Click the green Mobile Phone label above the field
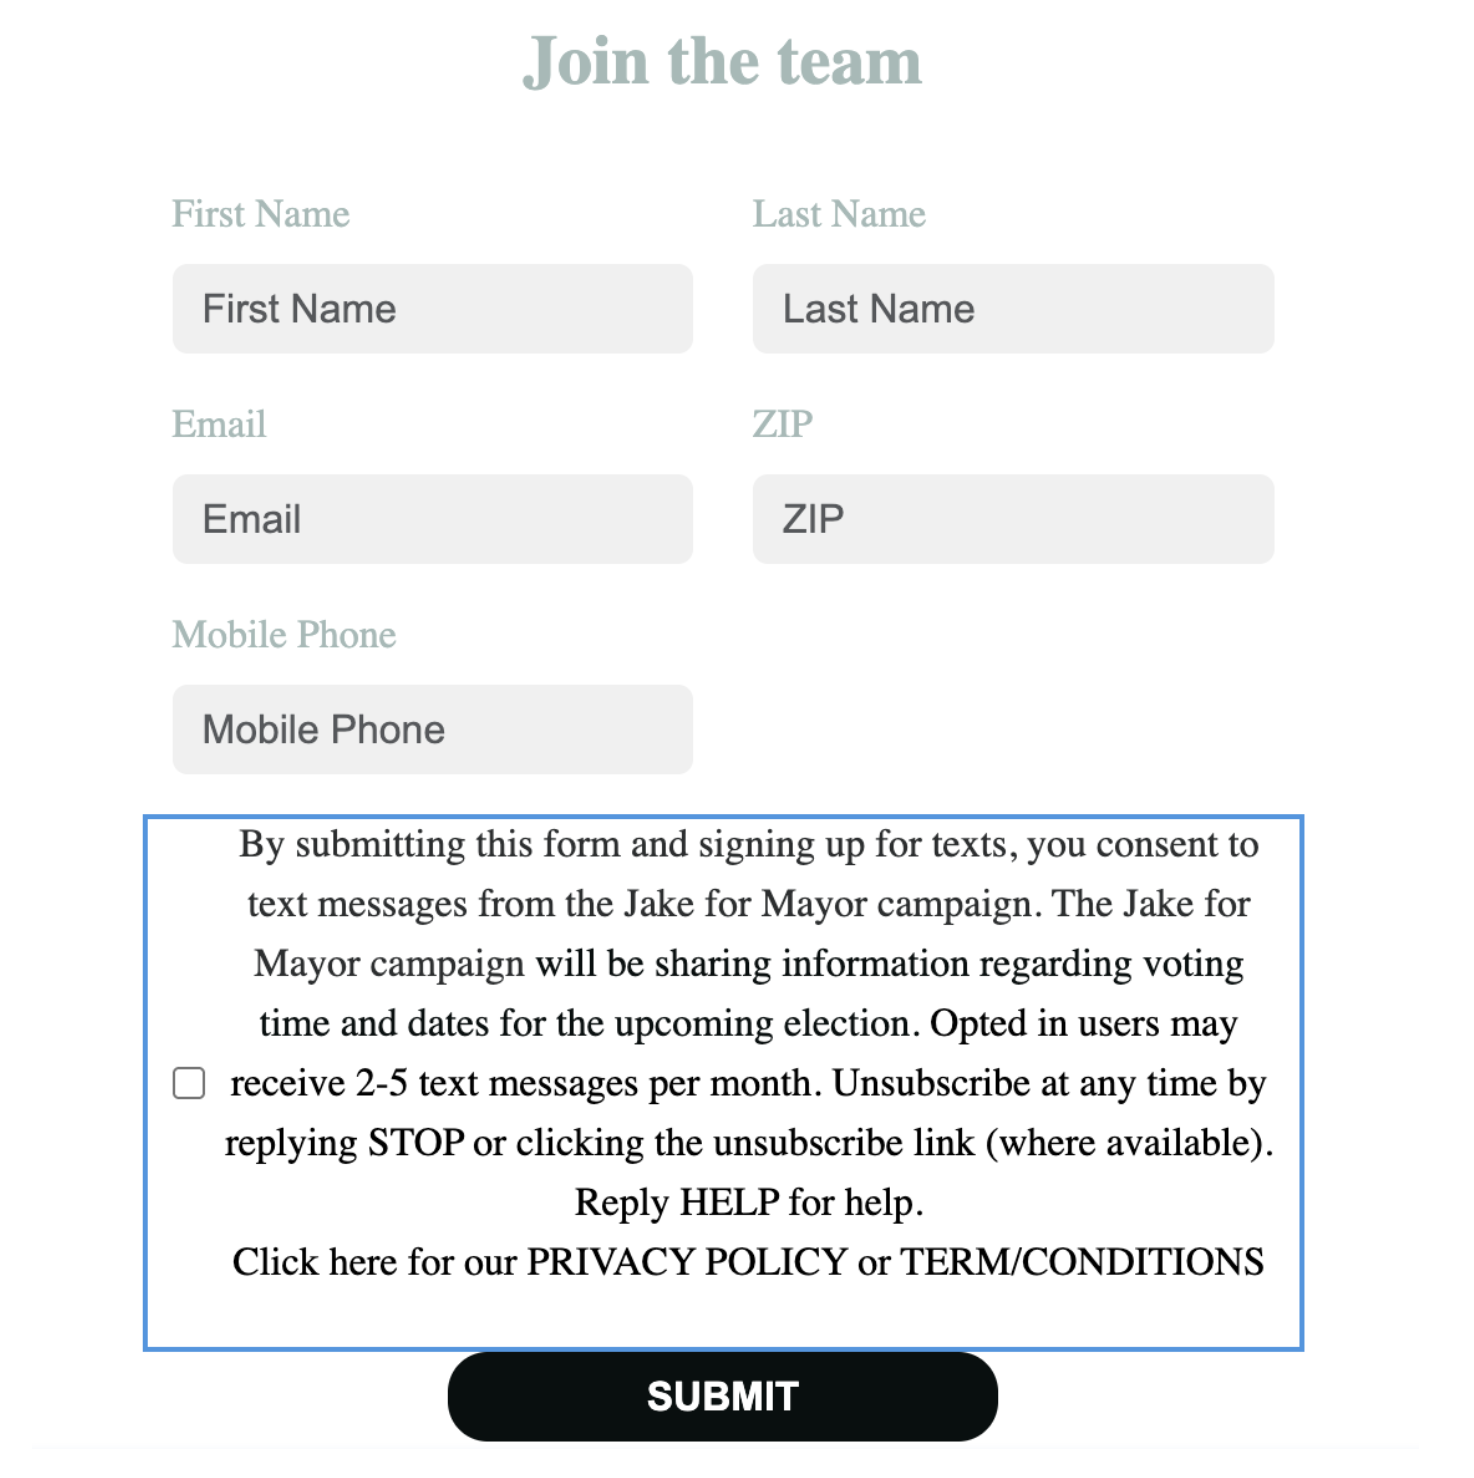The image size is (1474, 1478). (284, 635)
